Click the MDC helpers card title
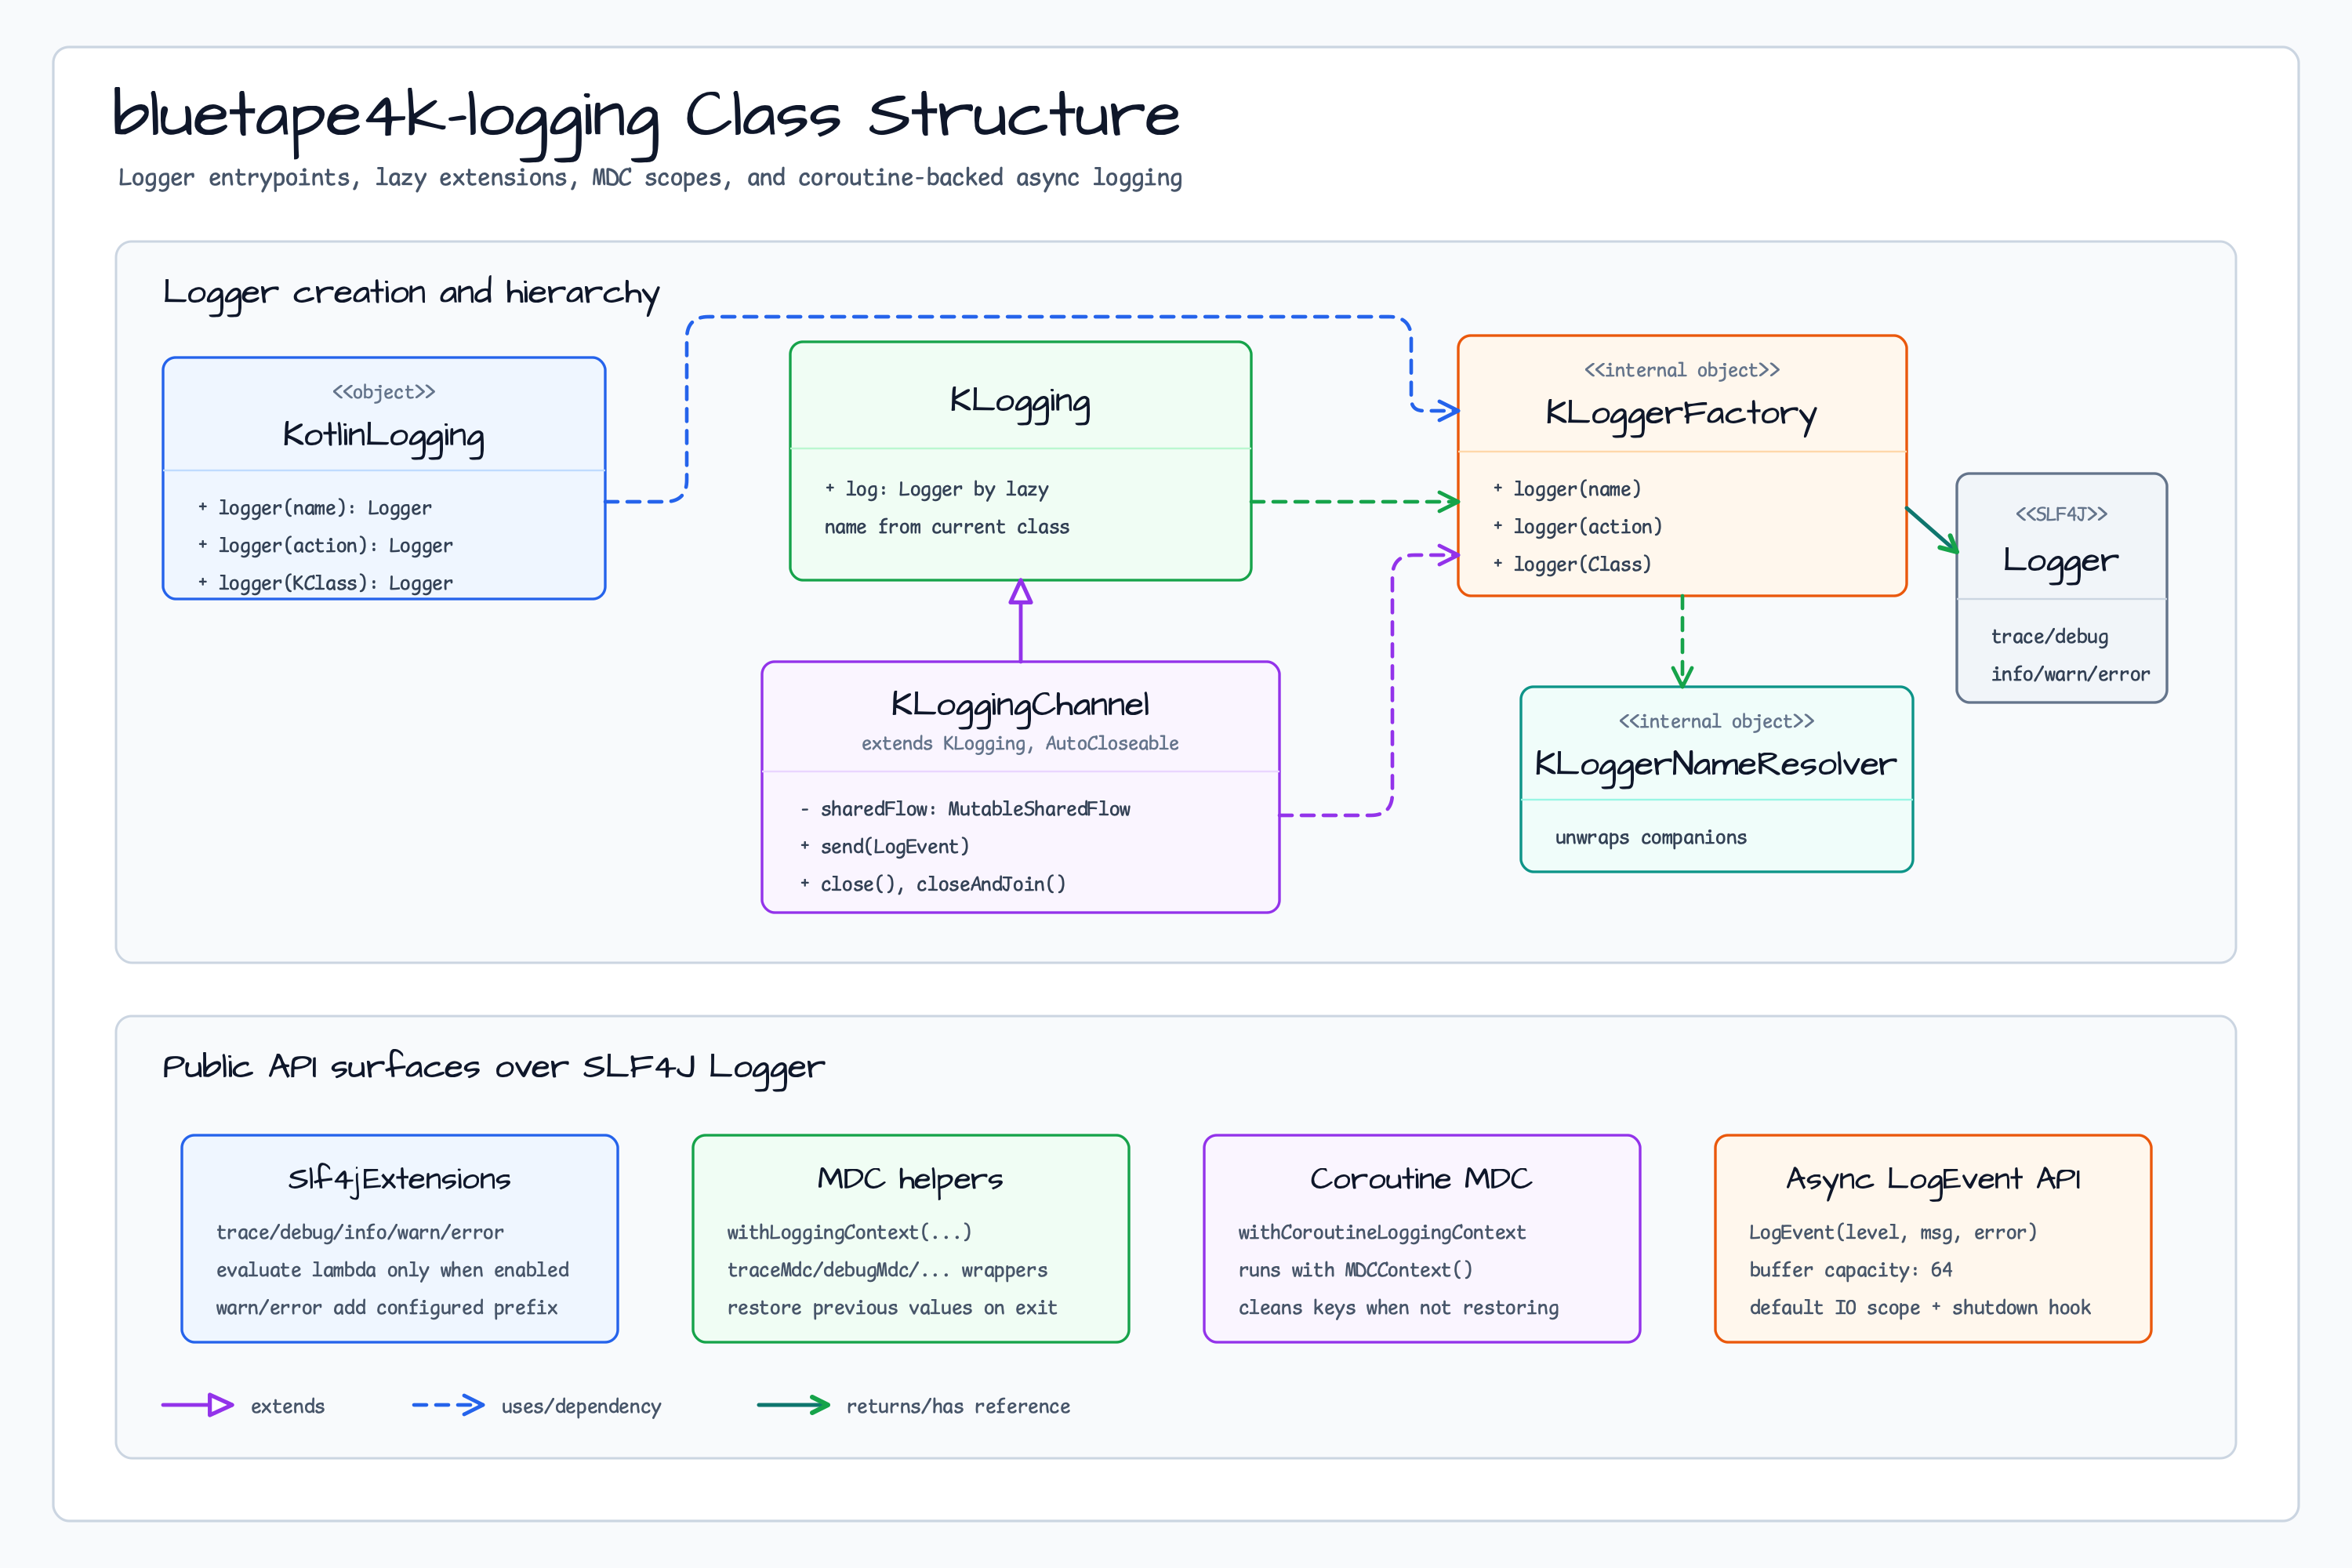Viewport: 2352px width, 1568px height. tap(910, 1180)
